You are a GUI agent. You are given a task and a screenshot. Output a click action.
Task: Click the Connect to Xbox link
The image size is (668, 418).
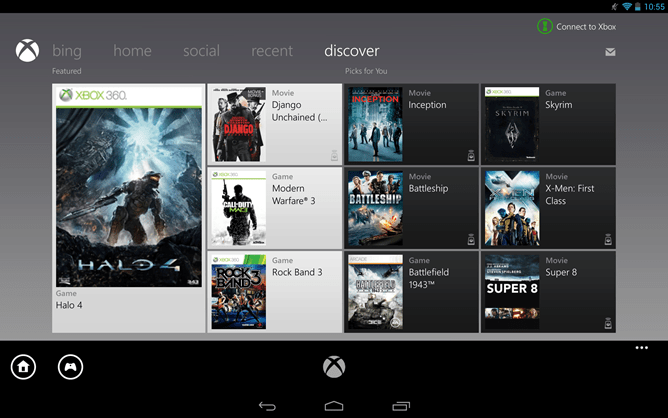(x=586, y=27)
